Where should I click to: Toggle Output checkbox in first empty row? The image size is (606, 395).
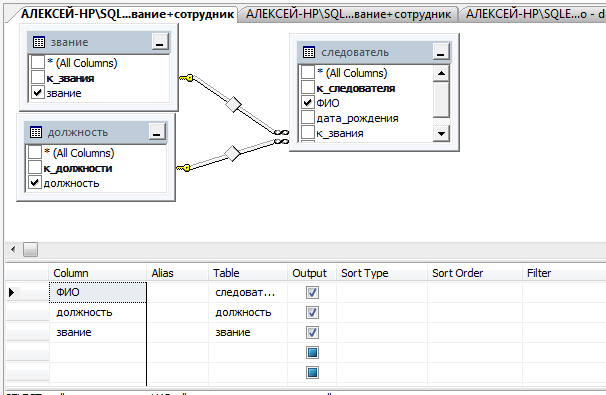(312, 352)
